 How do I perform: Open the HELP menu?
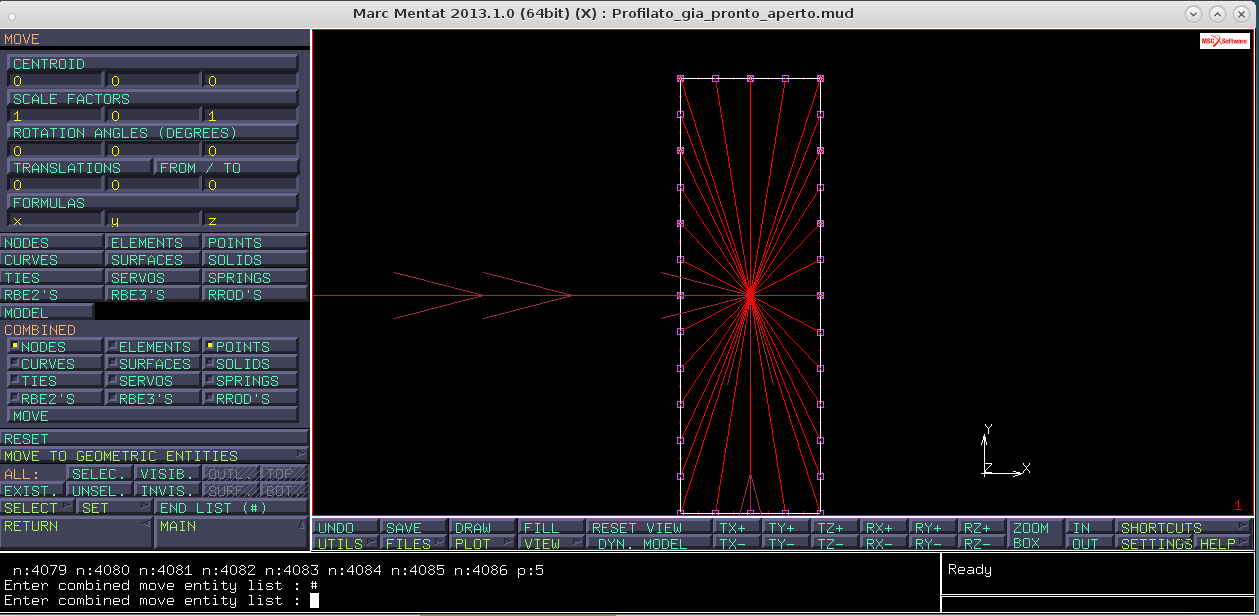1224,544
